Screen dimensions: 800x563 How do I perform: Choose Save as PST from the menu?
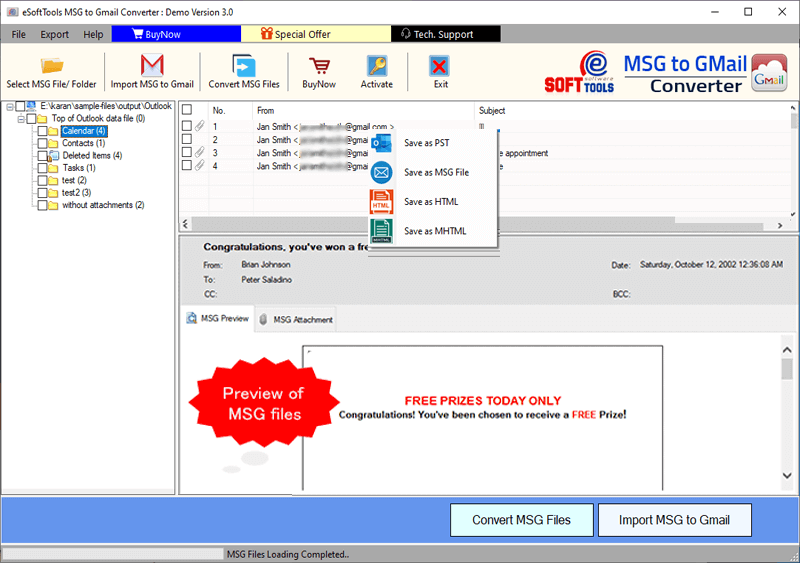433,143
